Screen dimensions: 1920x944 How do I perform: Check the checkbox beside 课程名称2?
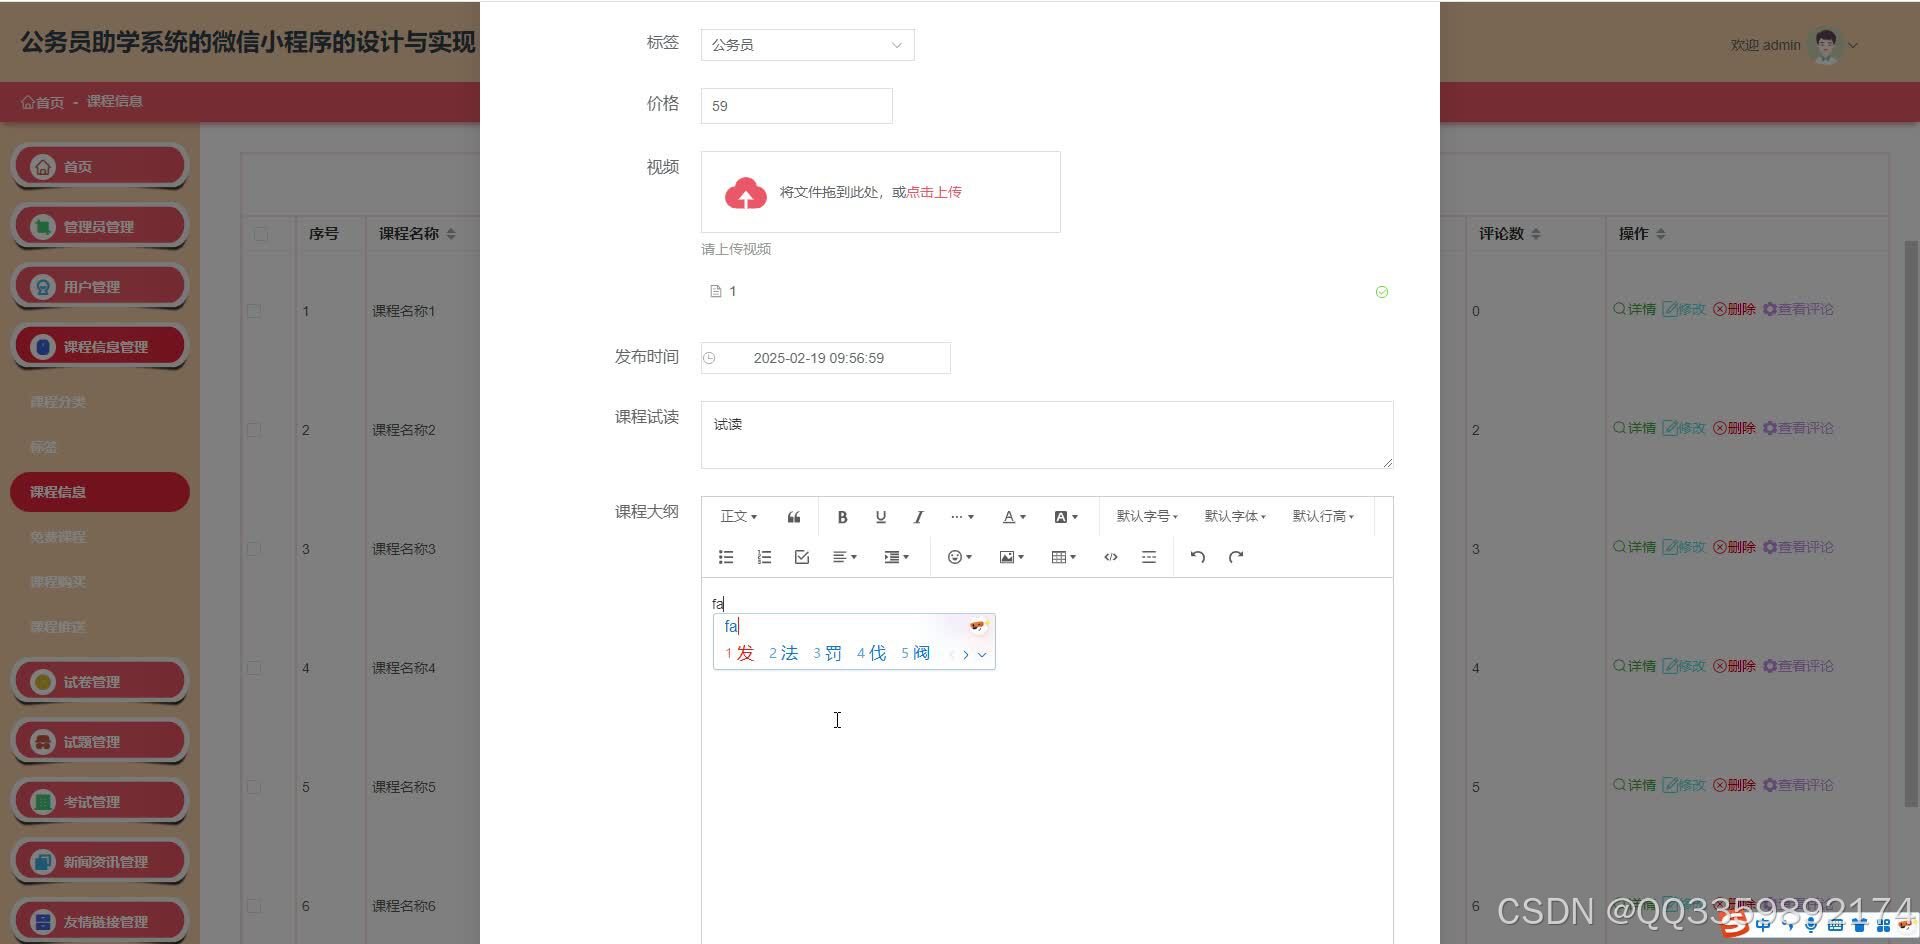(x=254, y=429)
